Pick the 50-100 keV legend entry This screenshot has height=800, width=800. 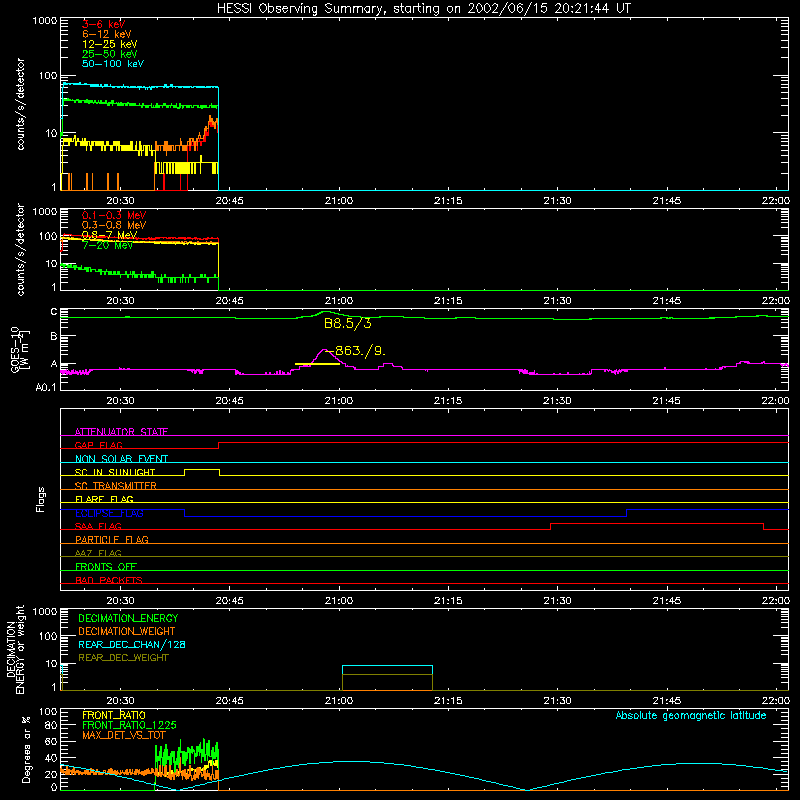(113, 64)
